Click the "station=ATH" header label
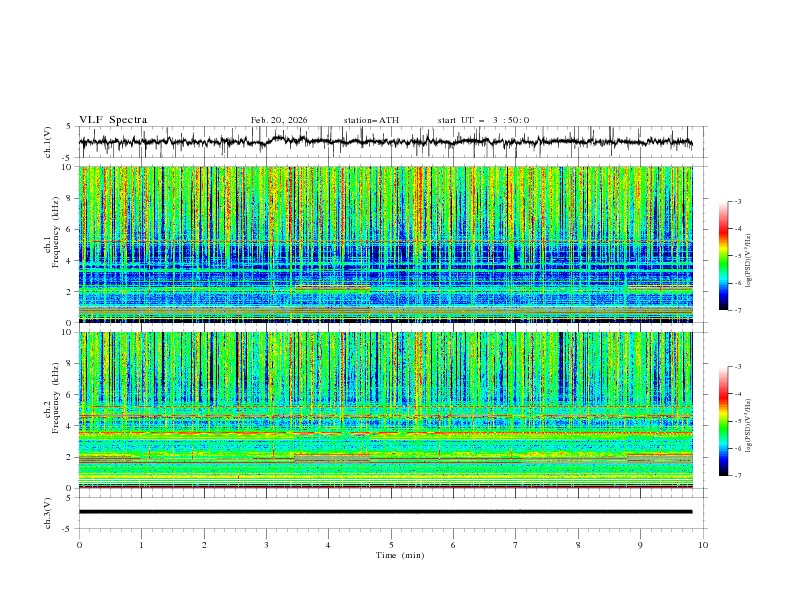 tap(371, 120)
